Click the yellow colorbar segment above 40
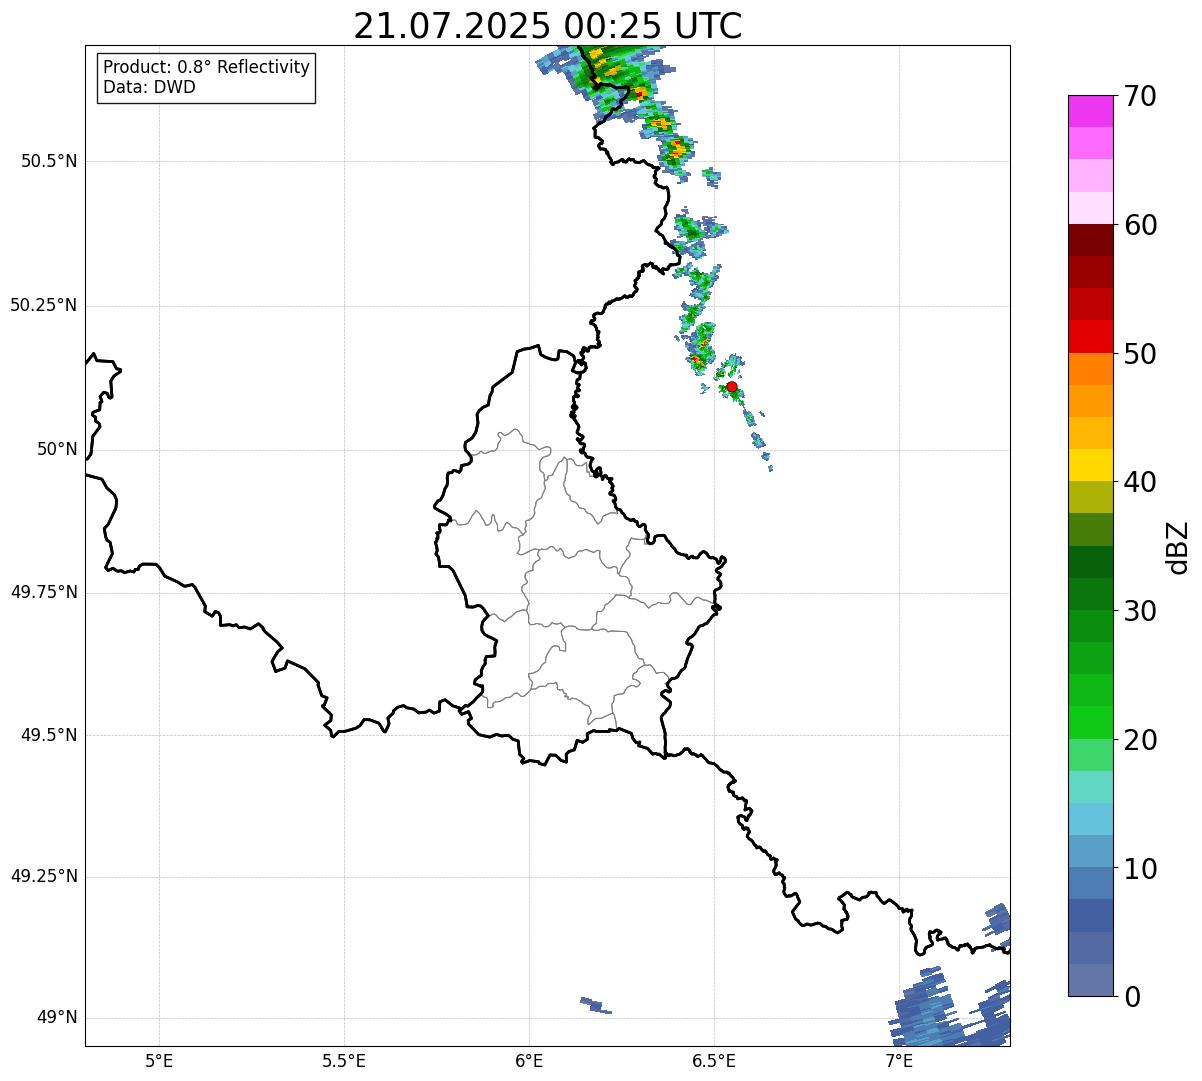This screenshot has width=1202, height=1081. (1091, 465)
